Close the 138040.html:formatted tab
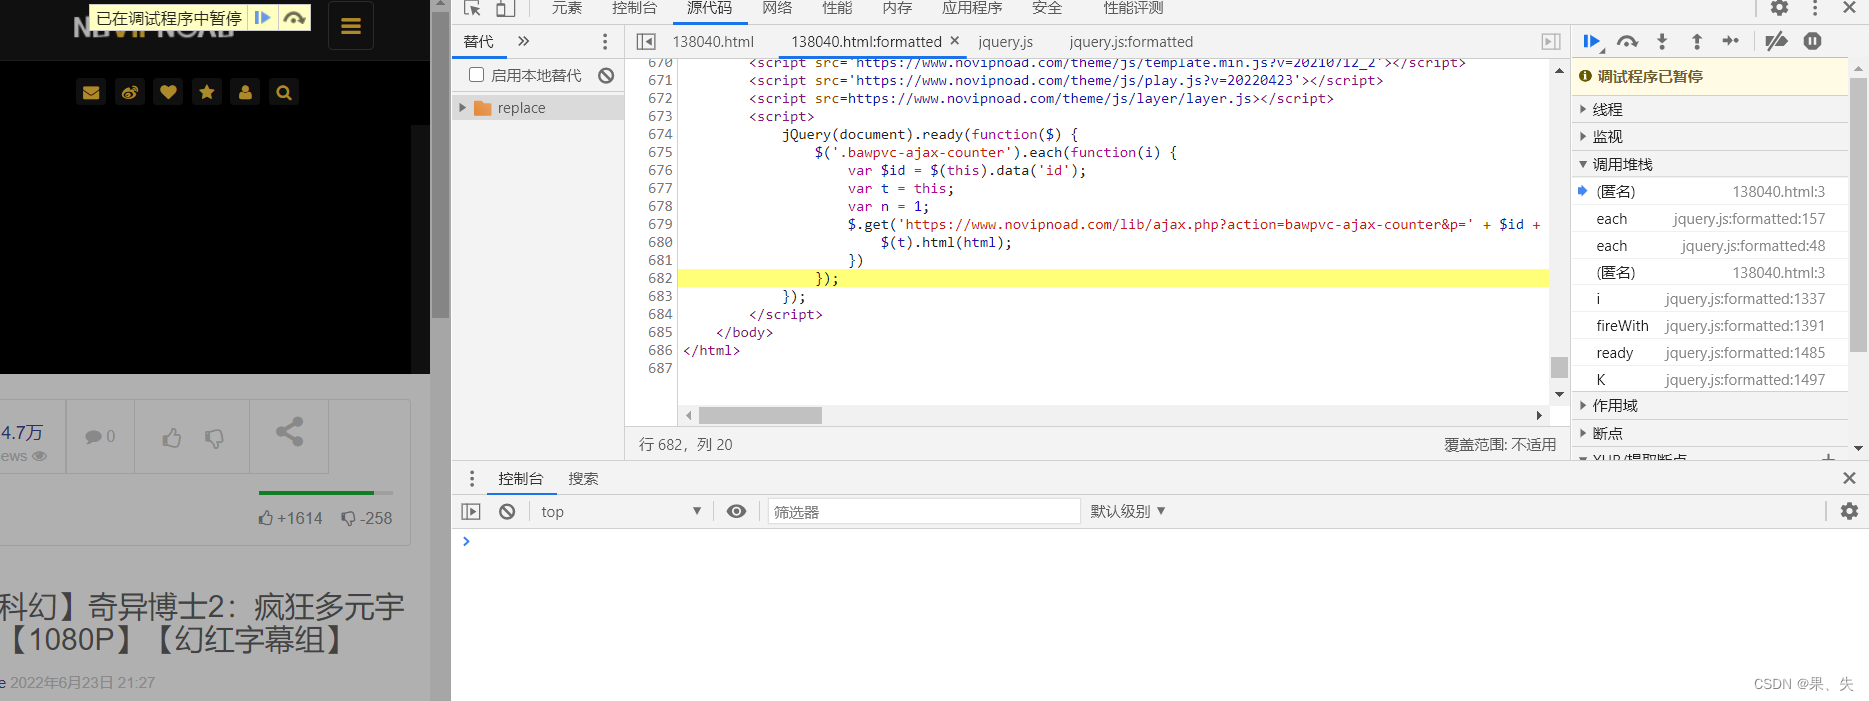1869x701 pixels. pos(955,41)
